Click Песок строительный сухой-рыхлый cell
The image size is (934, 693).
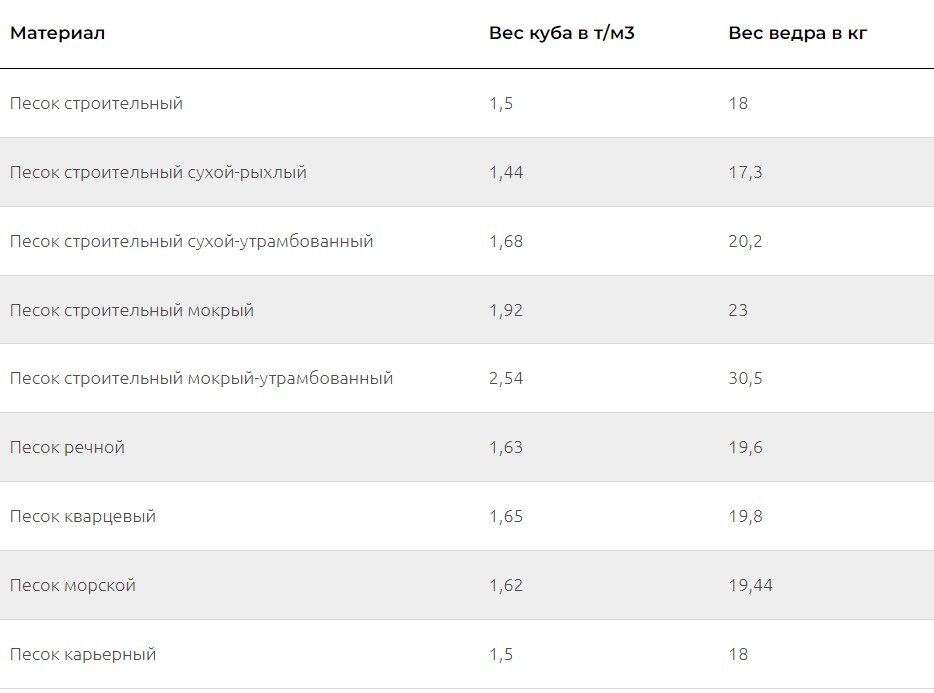tap(158, 172)
